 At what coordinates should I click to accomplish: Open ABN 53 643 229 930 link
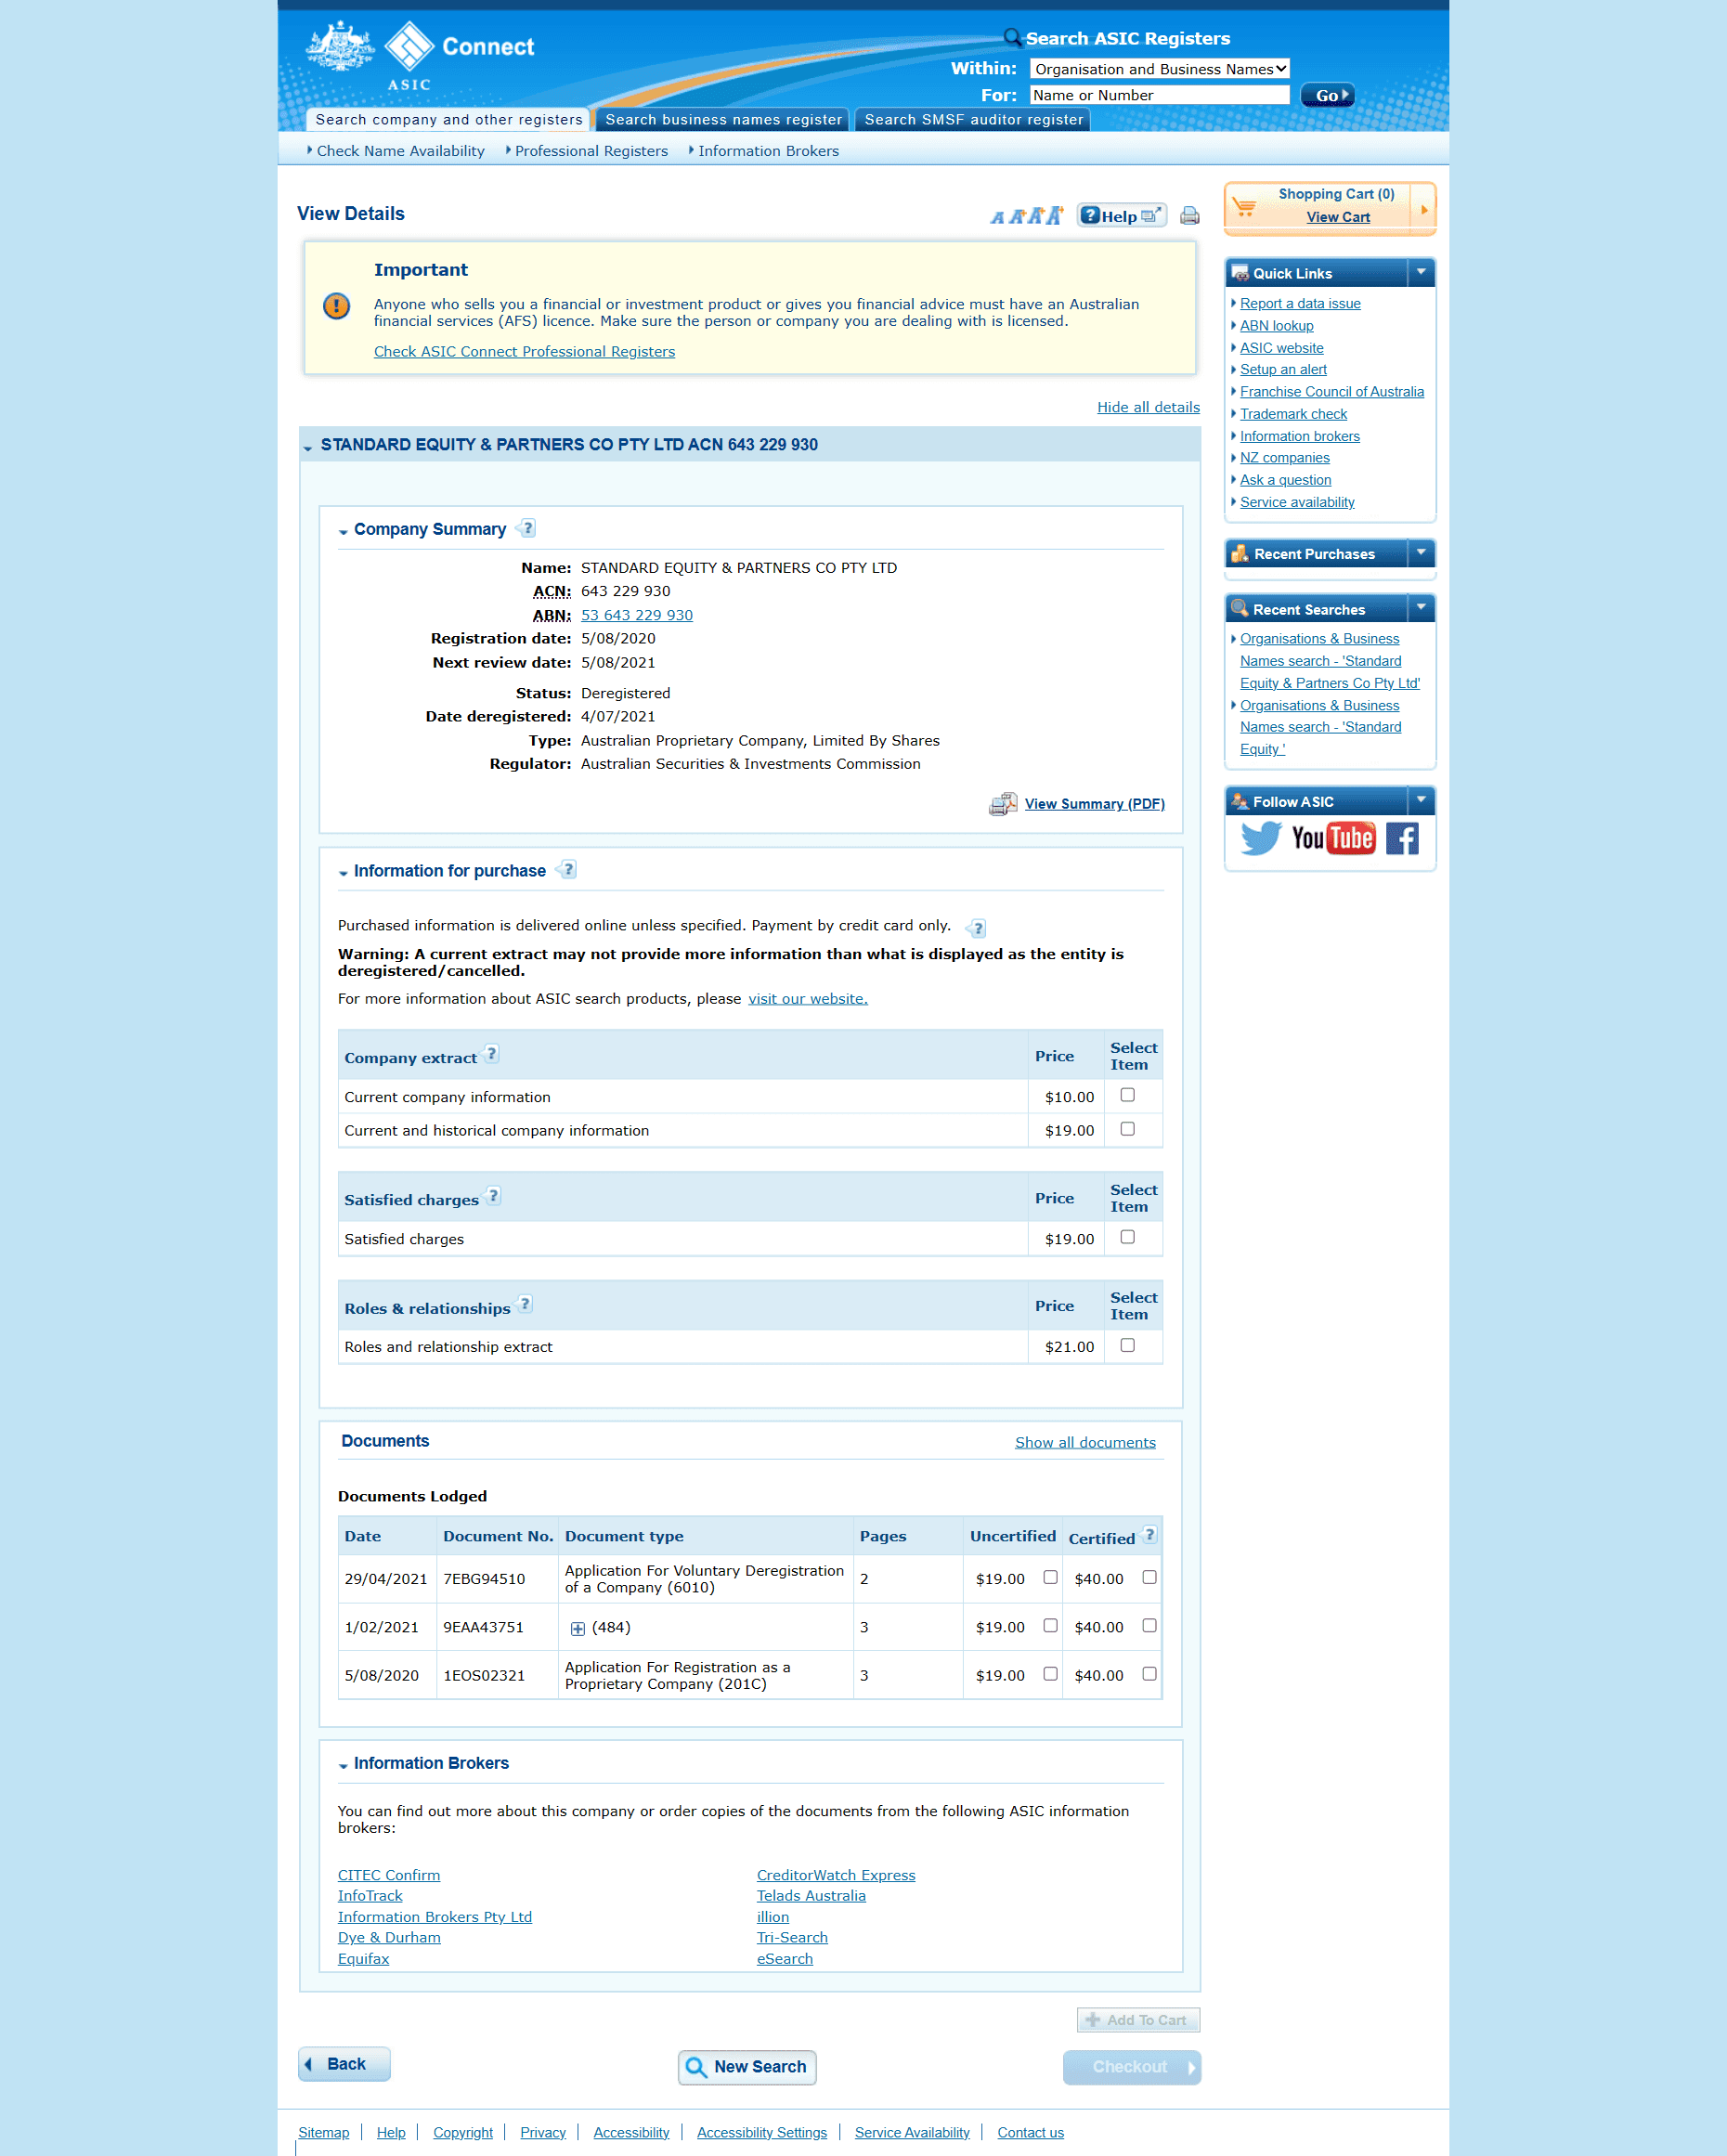[x=637, y=615]
